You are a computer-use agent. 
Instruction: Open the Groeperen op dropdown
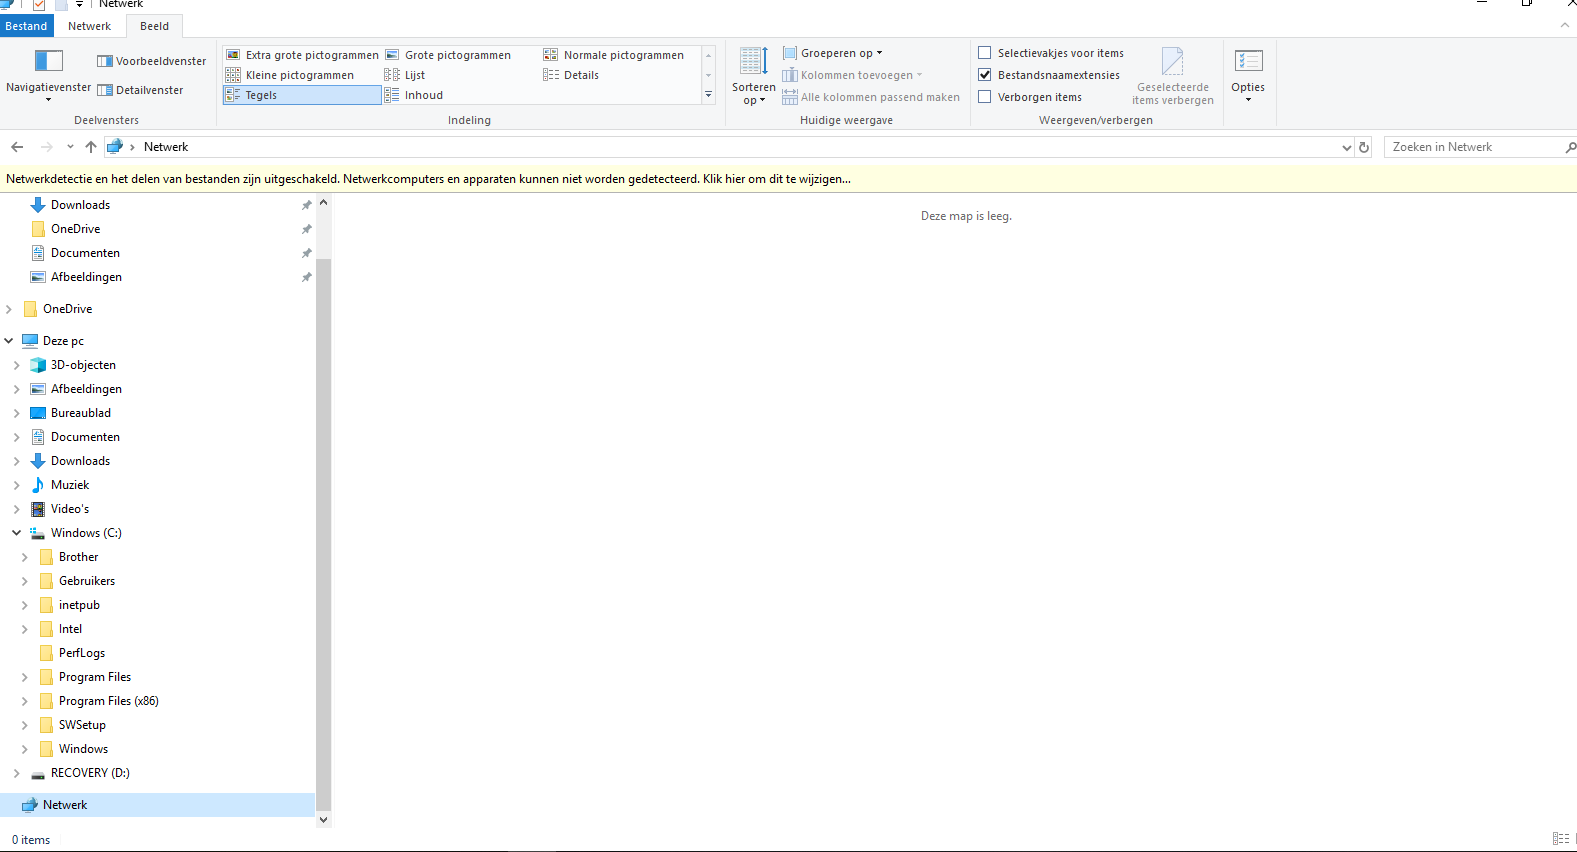832,53
